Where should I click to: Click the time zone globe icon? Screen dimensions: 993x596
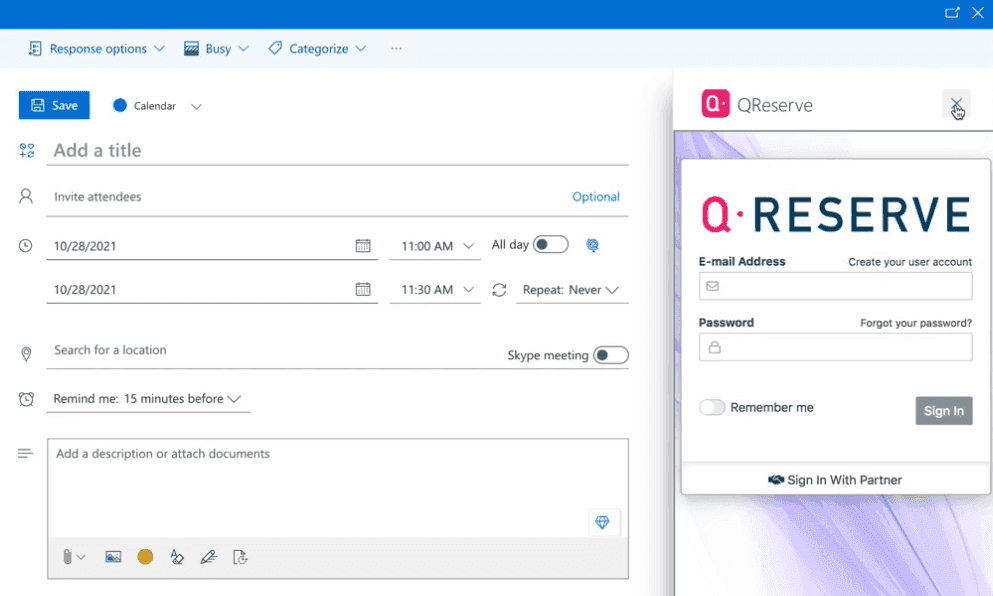tap(592, 244)
